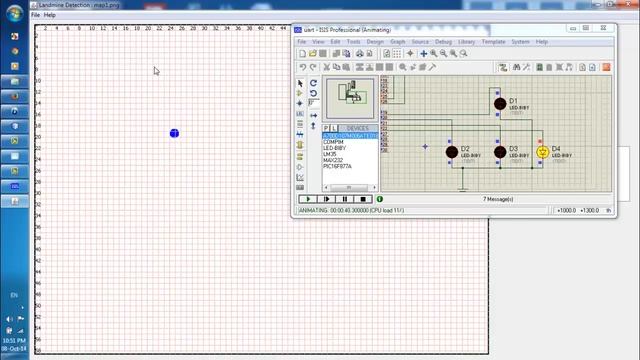Save the design with disk icon
The image size is (640, 360).
323,53
